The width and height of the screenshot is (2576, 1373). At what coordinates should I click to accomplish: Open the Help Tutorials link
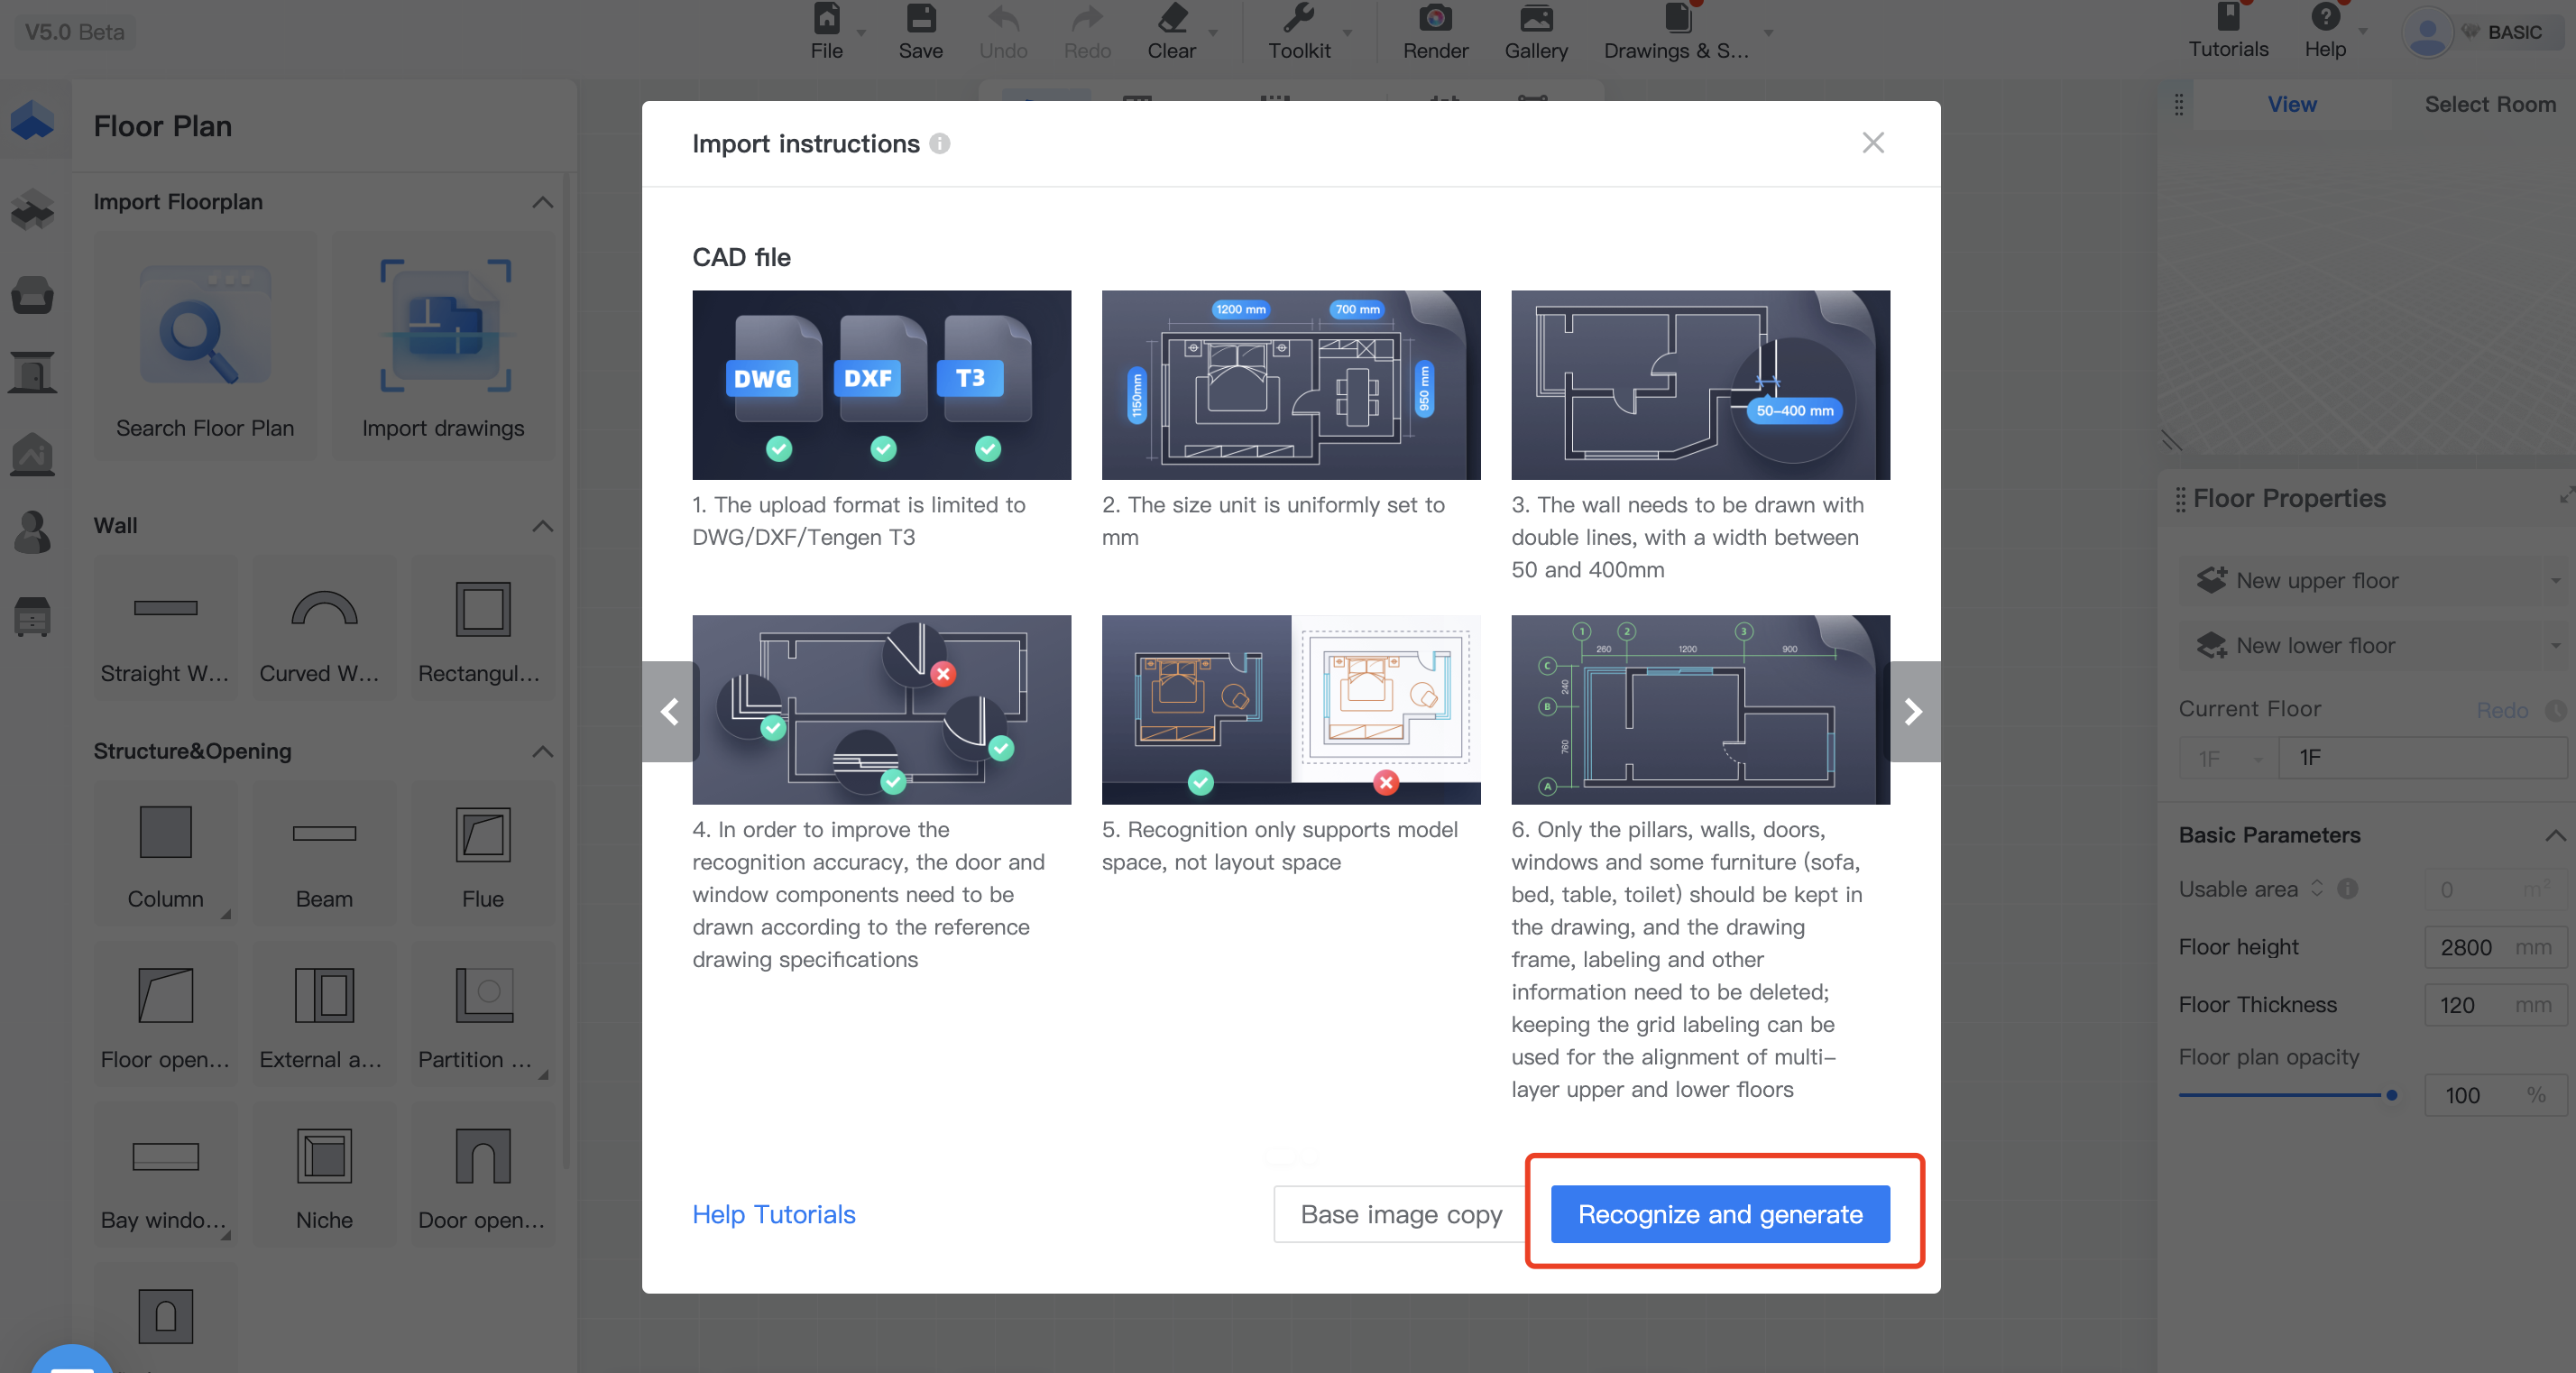click(x=773, y=1214)
